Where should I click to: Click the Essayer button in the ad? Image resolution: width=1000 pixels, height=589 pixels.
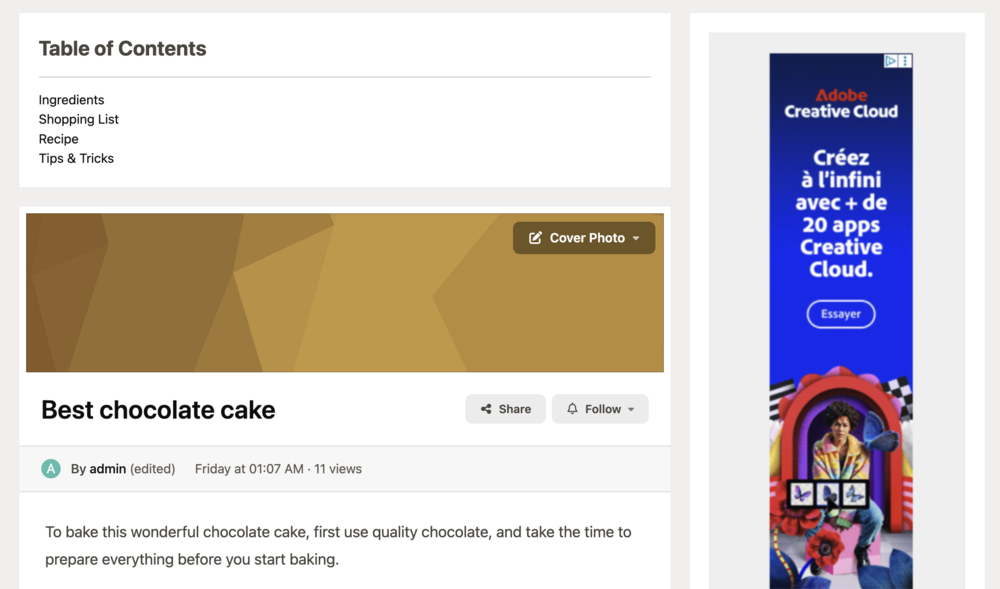[x=841, y=314]
